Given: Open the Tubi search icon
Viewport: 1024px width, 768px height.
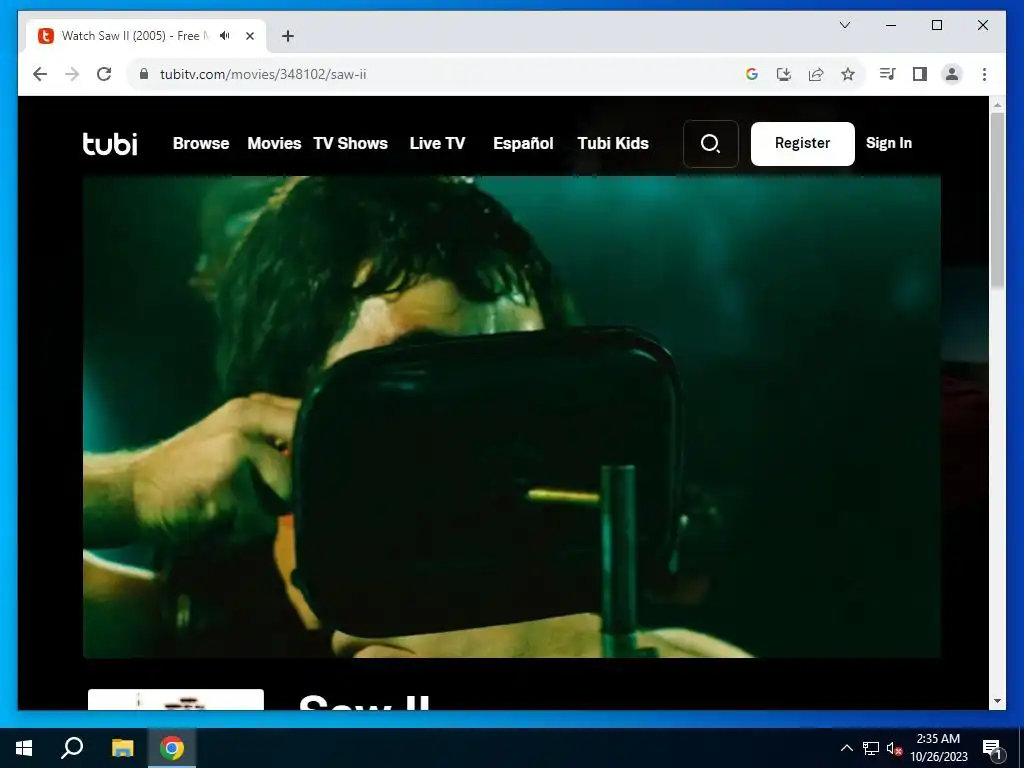Looking at the screenshot, I should pos(711,144).
